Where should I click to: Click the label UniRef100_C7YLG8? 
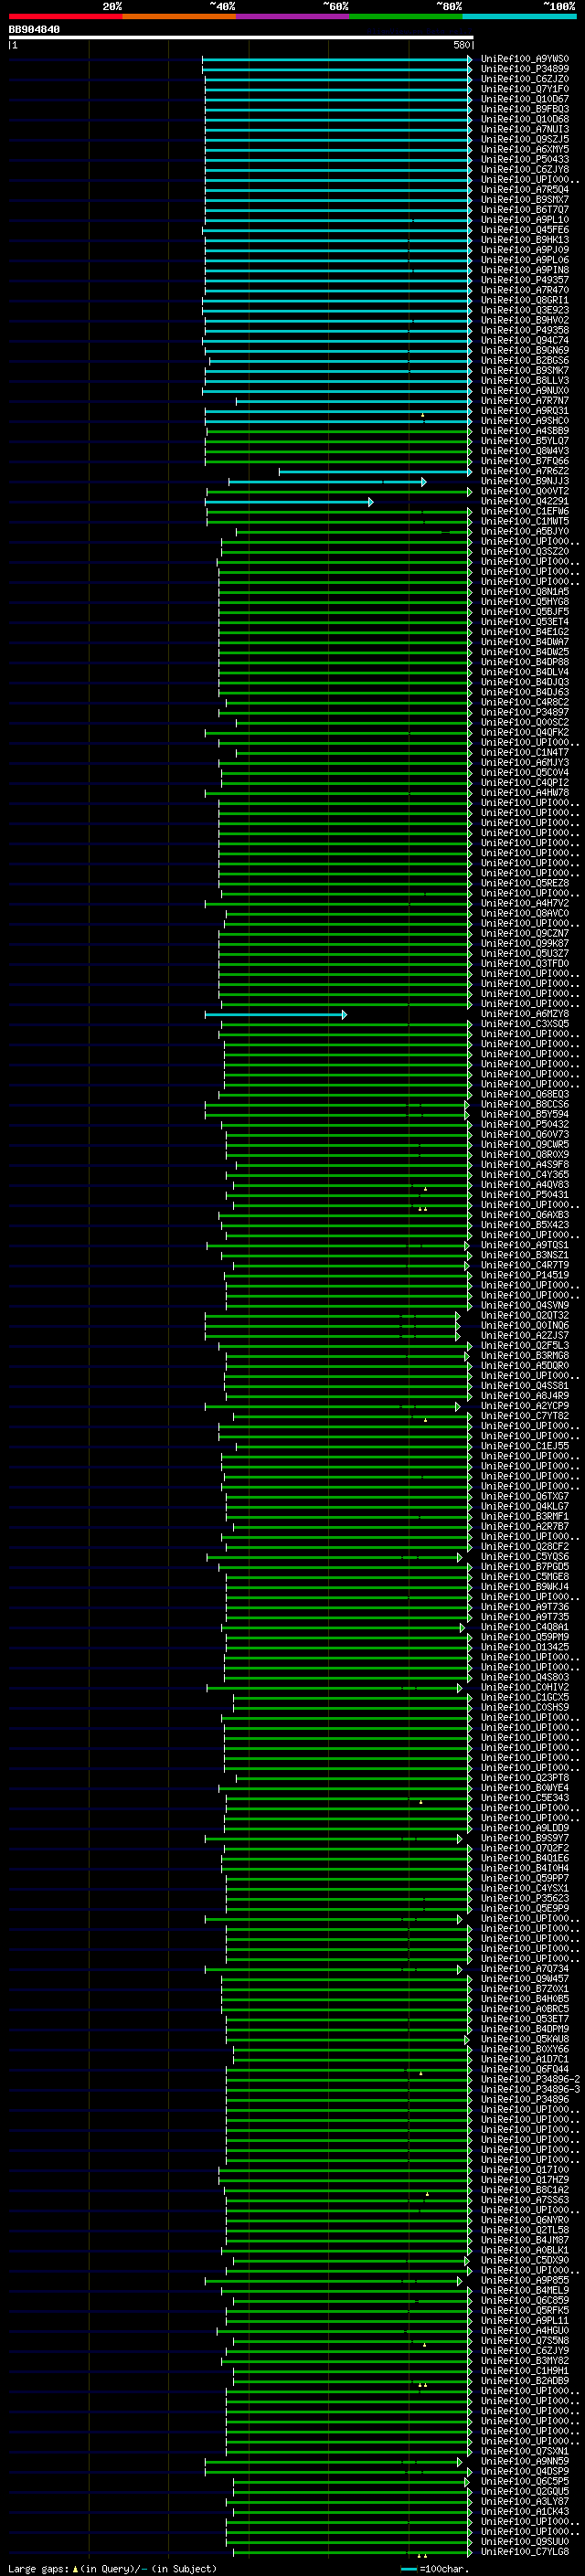(525, 2553)
